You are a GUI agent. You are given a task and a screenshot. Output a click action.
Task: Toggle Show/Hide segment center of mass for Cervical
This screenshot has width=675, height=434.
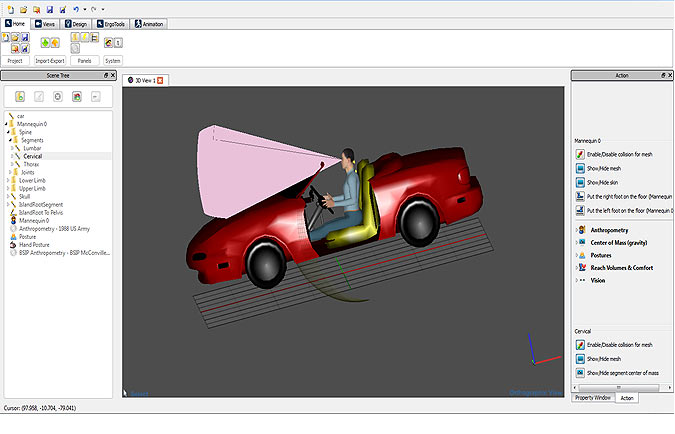[581, 372]
